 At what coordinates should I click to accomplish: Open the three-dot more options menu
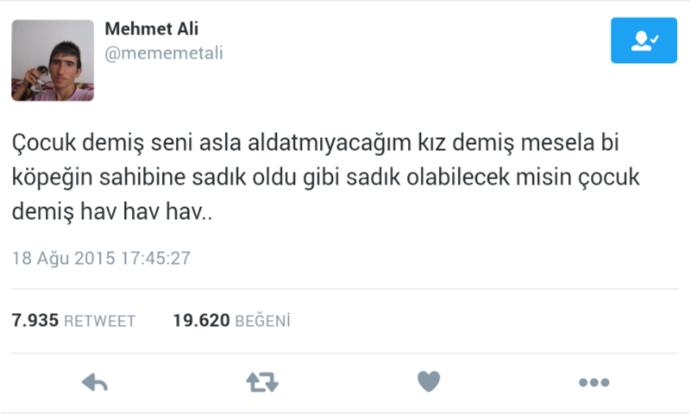click(x=594, y=382)
